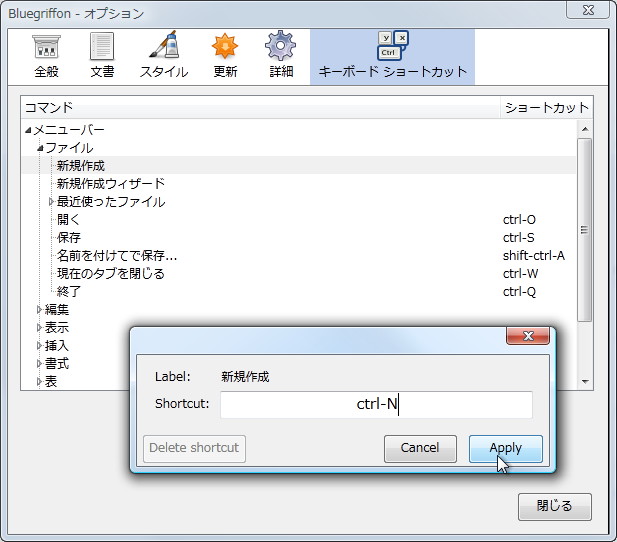Open the 更新 update settings icon
Screen dimensions: 617x542
pos(225,56)
